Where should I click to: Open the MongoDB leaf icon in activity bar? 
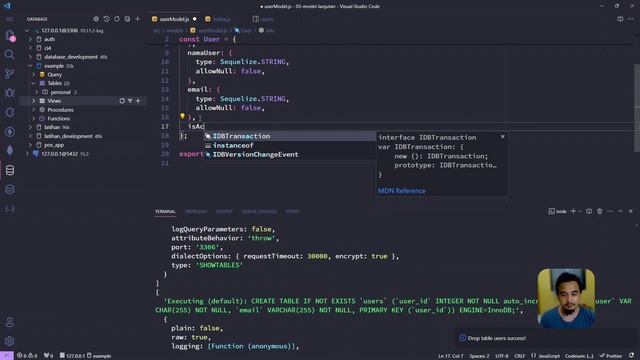(9, 151)
